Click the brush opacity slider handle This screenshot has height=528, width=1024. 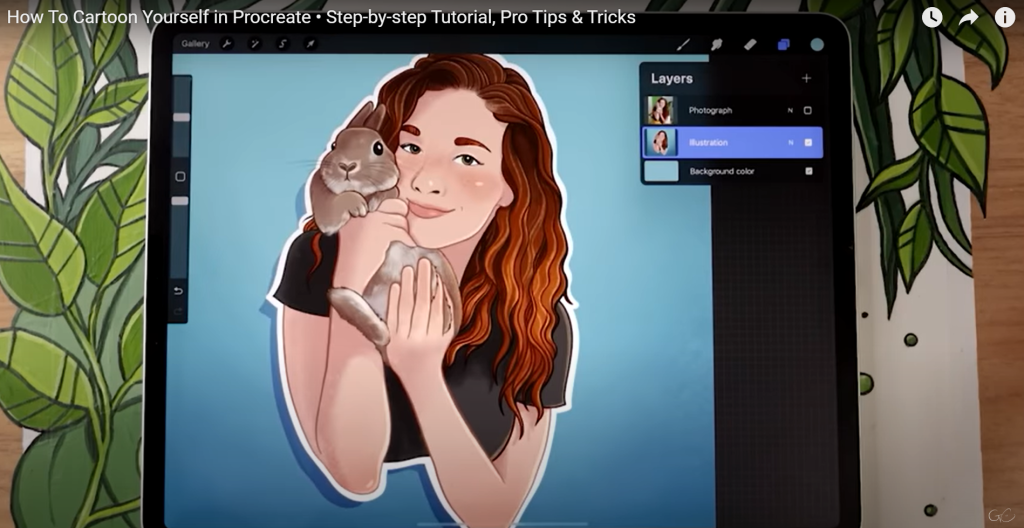[x=180, y=201]
